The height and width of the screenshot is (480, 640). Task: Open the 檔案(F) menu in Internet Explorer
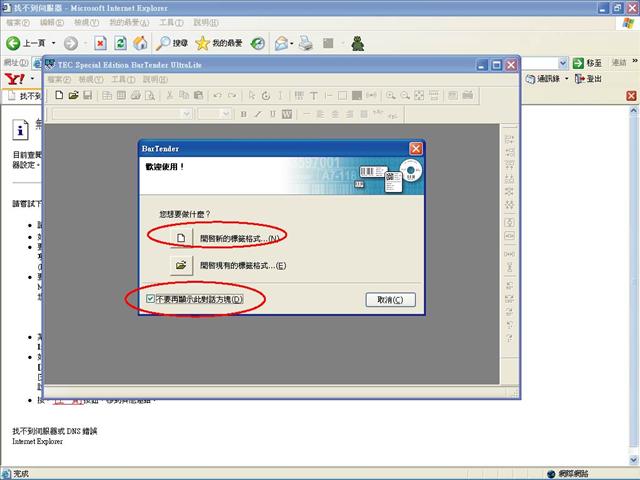click(18, 22)
